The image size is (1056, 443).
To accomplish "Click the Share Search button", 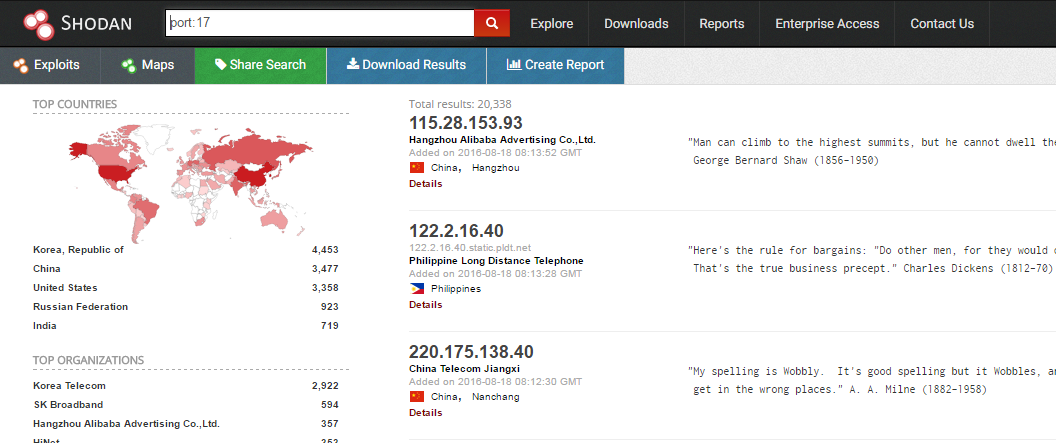I will coord(261,65).
